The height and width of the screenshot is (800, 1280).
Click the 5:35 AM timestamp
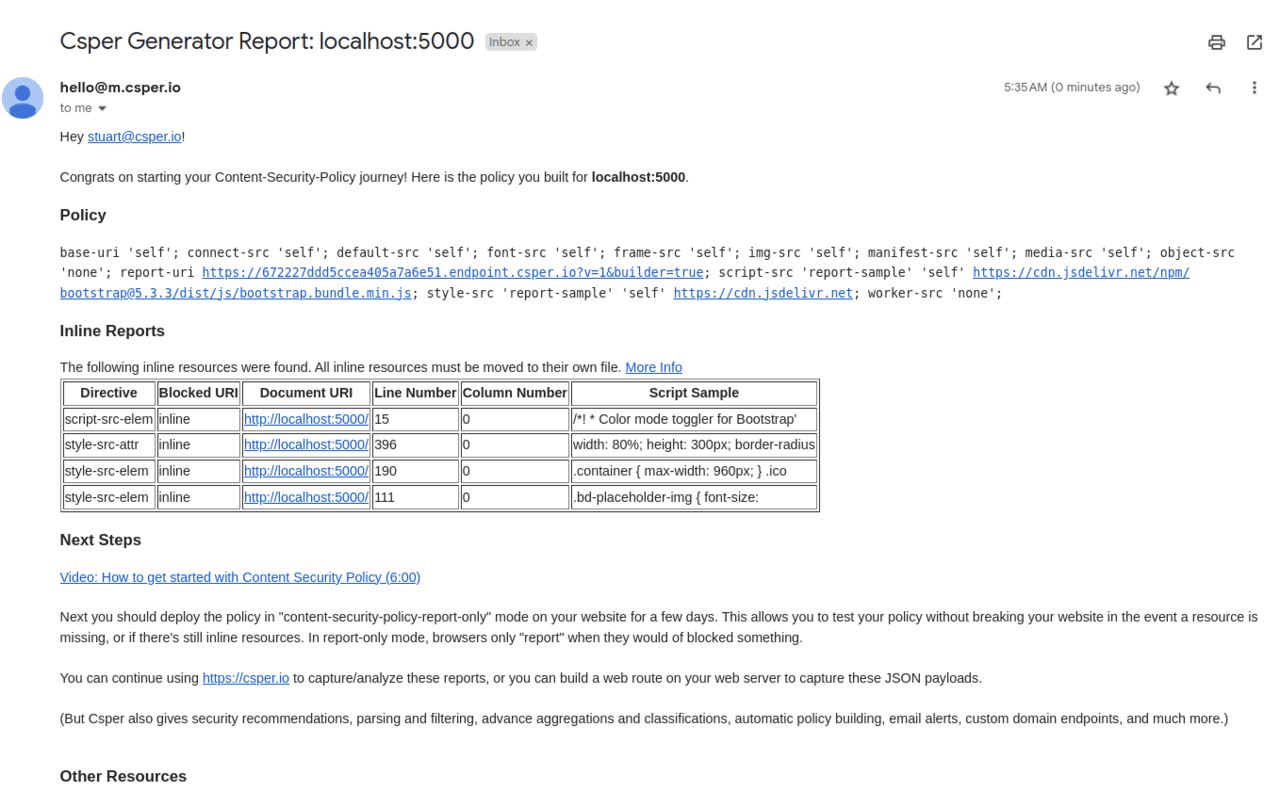tap(1072, 87)
